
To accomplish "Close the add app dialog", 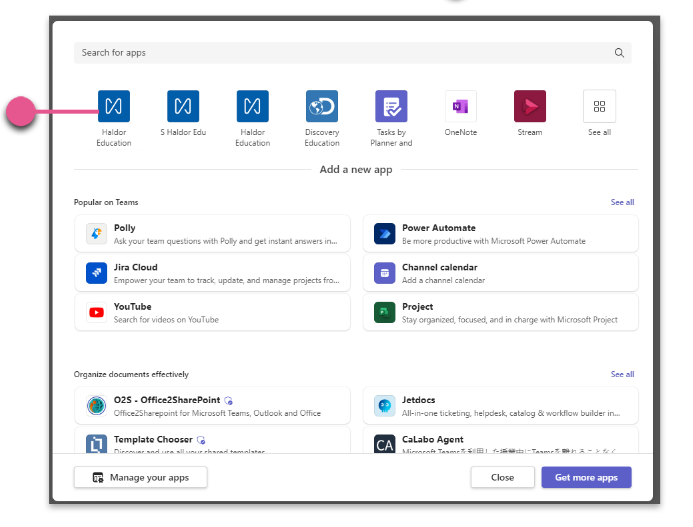I will (503, 477).
